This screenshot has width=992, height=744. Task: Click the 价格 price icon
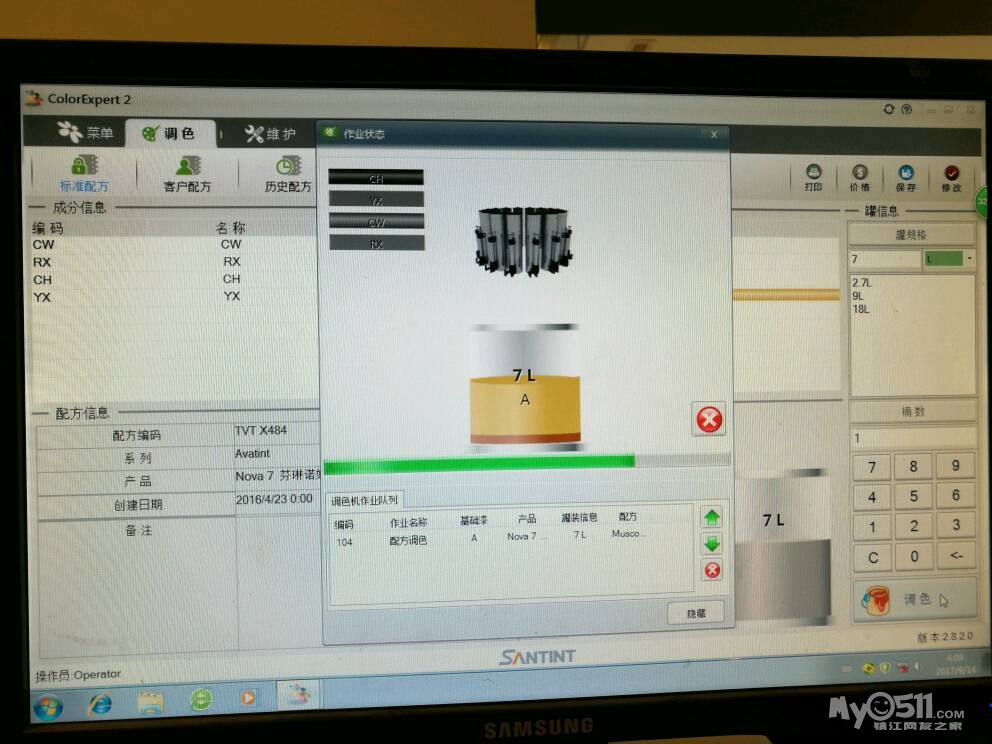tap(859, 177)
